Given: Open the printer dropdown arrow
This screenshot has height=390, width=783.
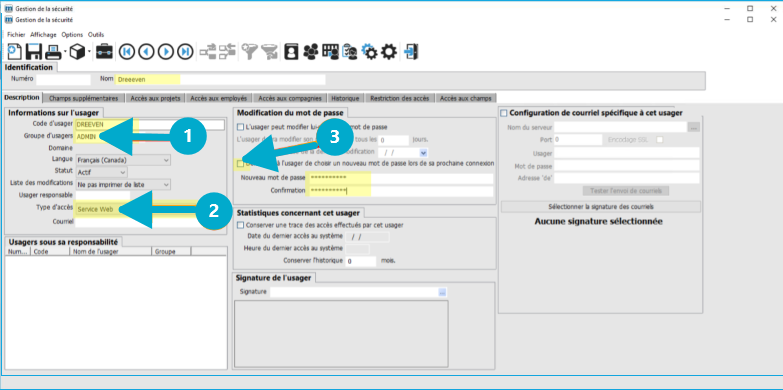Looking at the screenshot, I should pyautogui.click(x=65, y=52).
